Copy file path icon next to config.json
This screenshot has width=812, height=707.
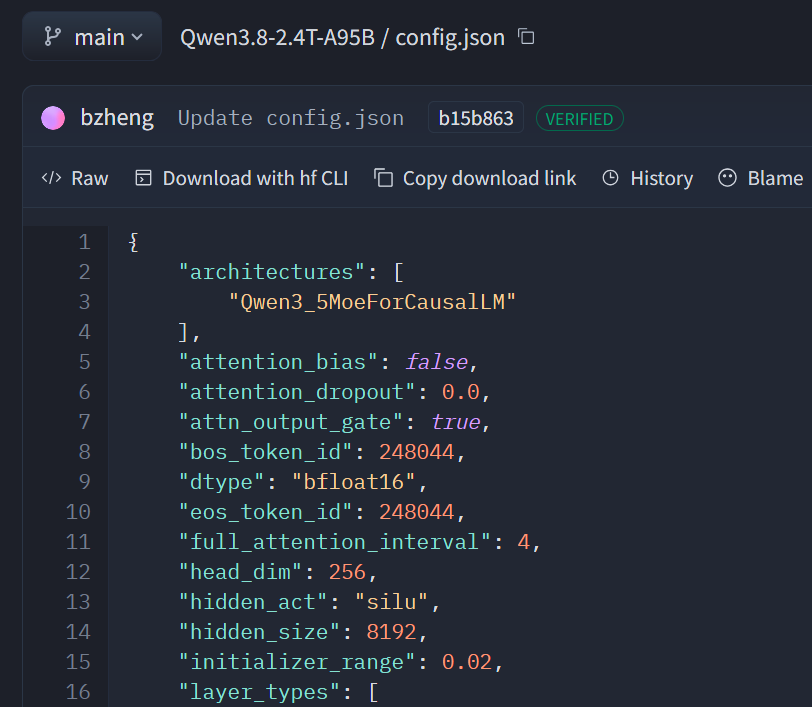pos(526,37)
